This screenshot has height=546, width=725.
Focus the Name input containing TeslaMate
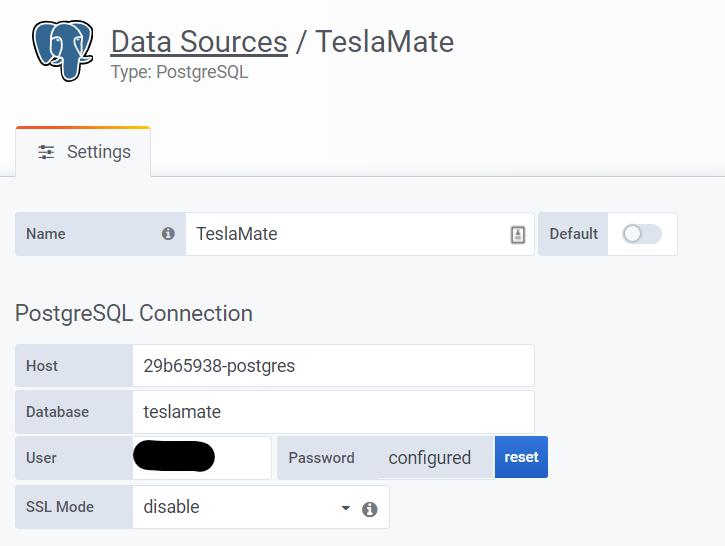(345, 234)
